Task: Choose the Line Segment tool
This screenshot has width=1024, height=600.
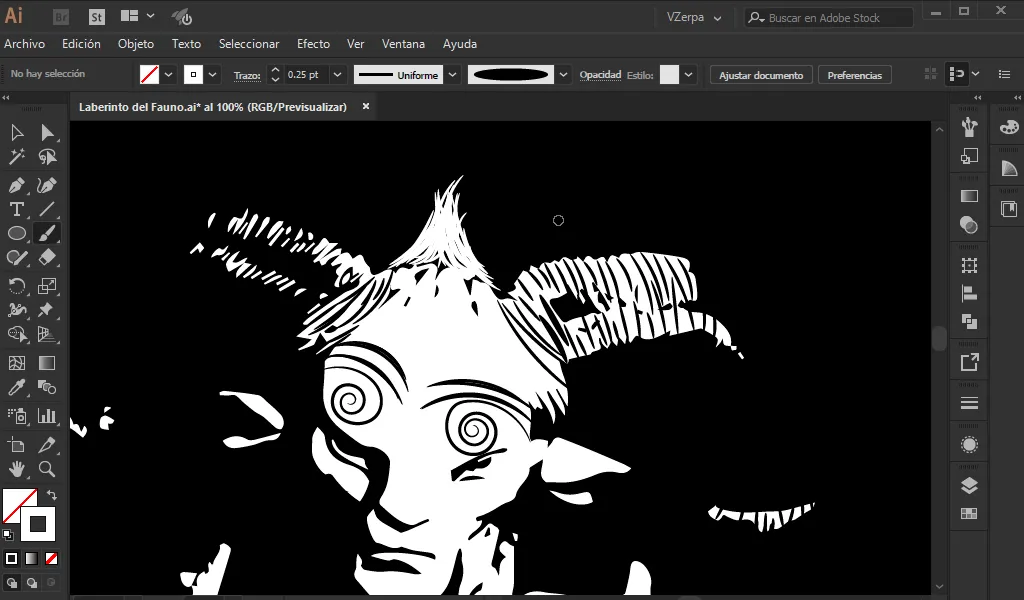Action: [x=47, y=209]
